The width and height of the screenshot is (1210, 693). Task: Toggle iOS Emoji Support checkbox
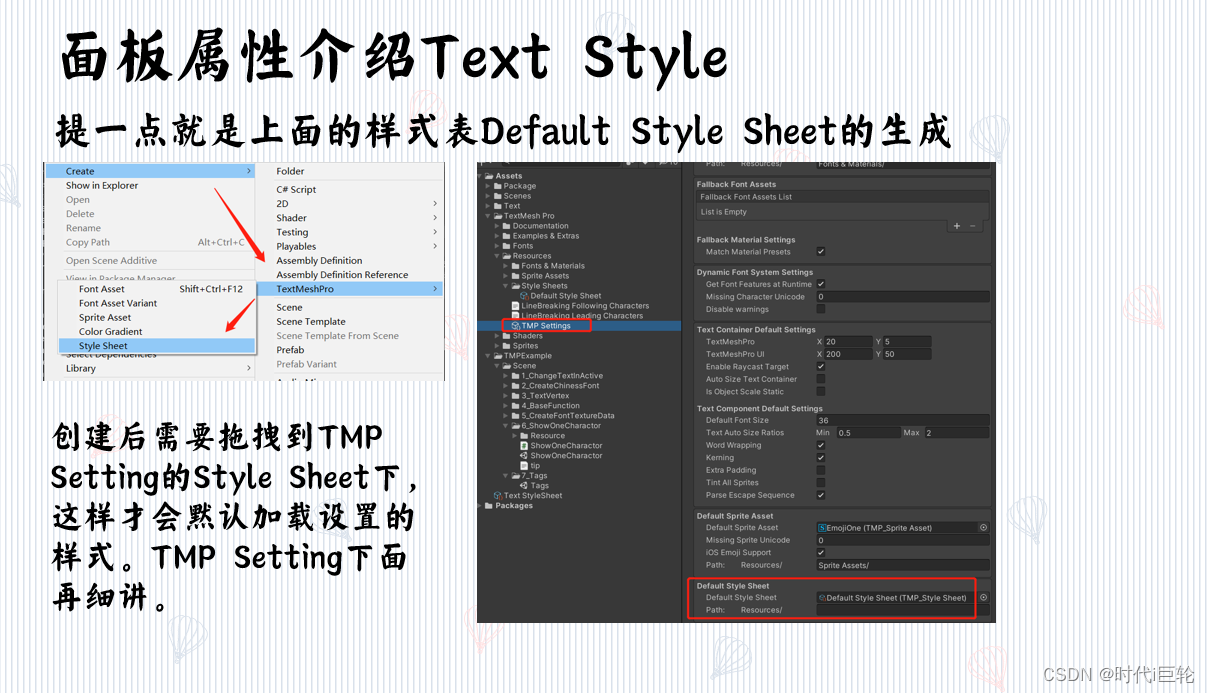(x=821, y=552)
